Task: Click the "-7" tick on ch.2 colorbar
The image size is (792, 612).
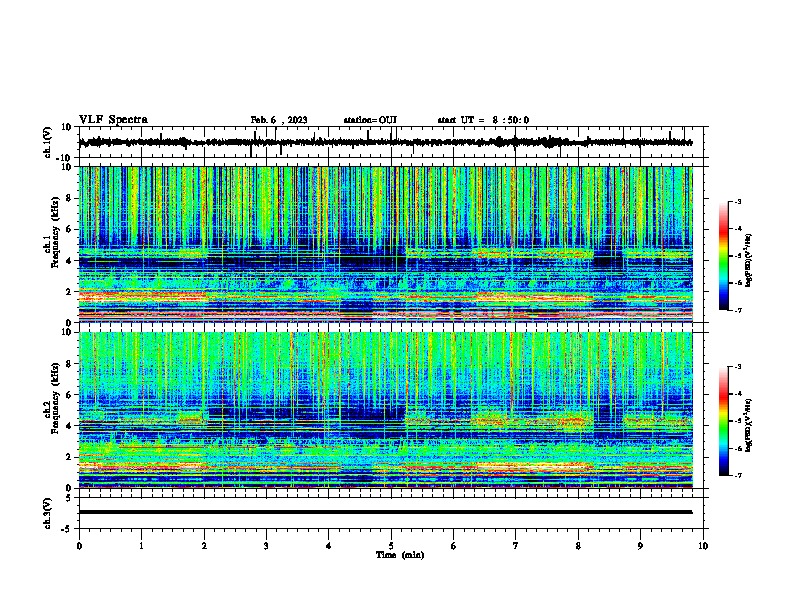Action: [x=738, y=476]
